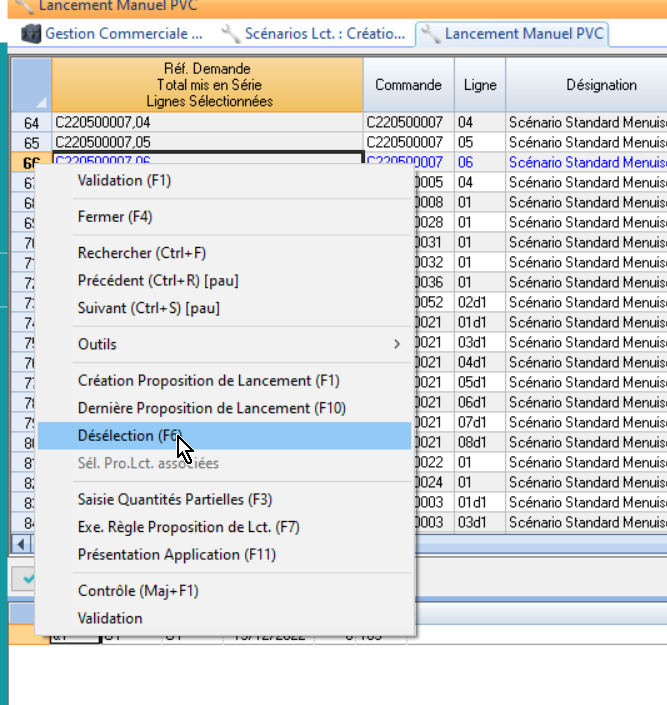Run Exe. Règle Proposition de Lct. (F7)

188,527
